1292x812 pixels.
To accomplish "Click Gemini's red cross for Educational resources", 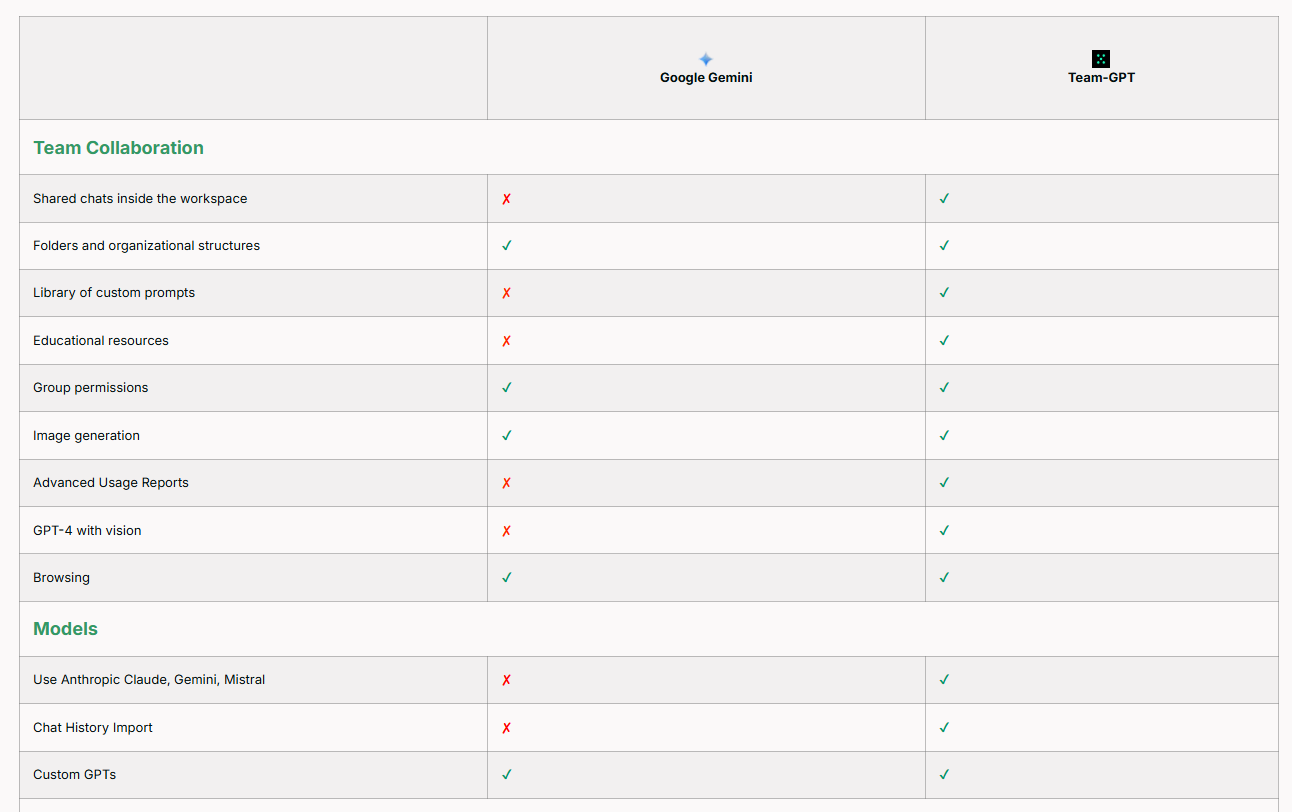I will click(x=506, y=341).
